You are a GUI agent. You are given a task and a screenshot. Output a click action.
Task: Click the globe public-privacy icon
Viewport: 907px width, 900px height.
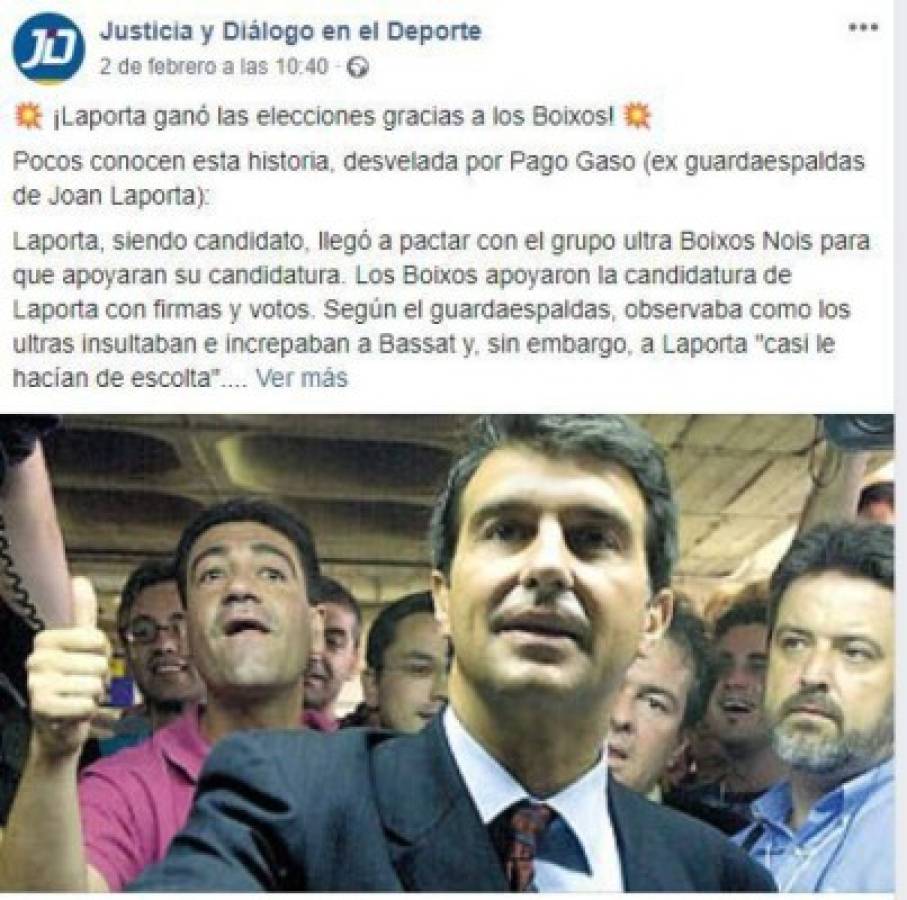pos(357,68)
